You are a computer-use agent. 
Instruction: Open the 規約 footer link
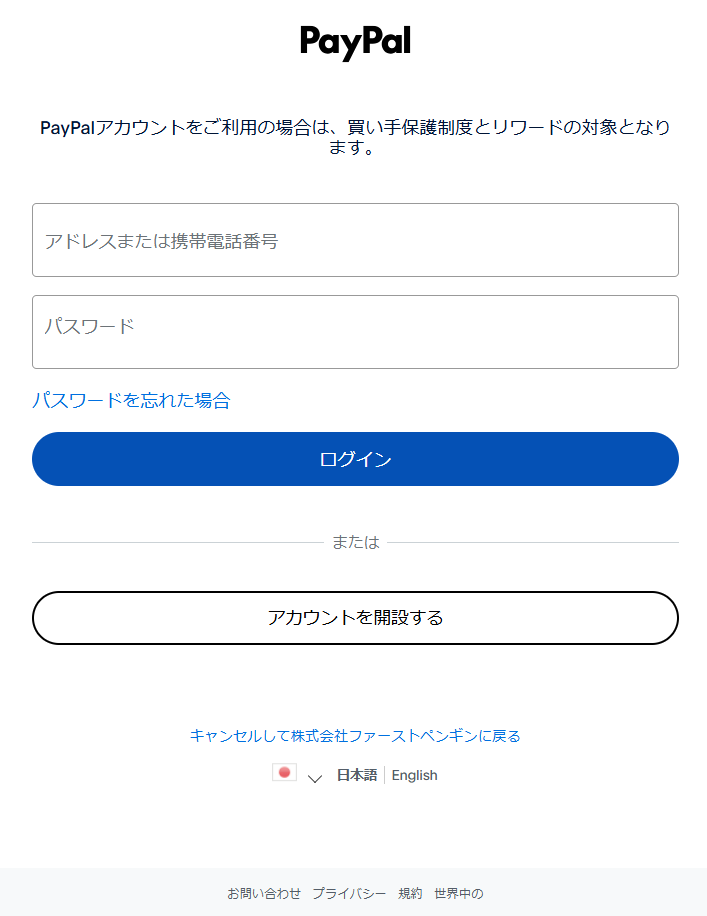tap(410, 893)
